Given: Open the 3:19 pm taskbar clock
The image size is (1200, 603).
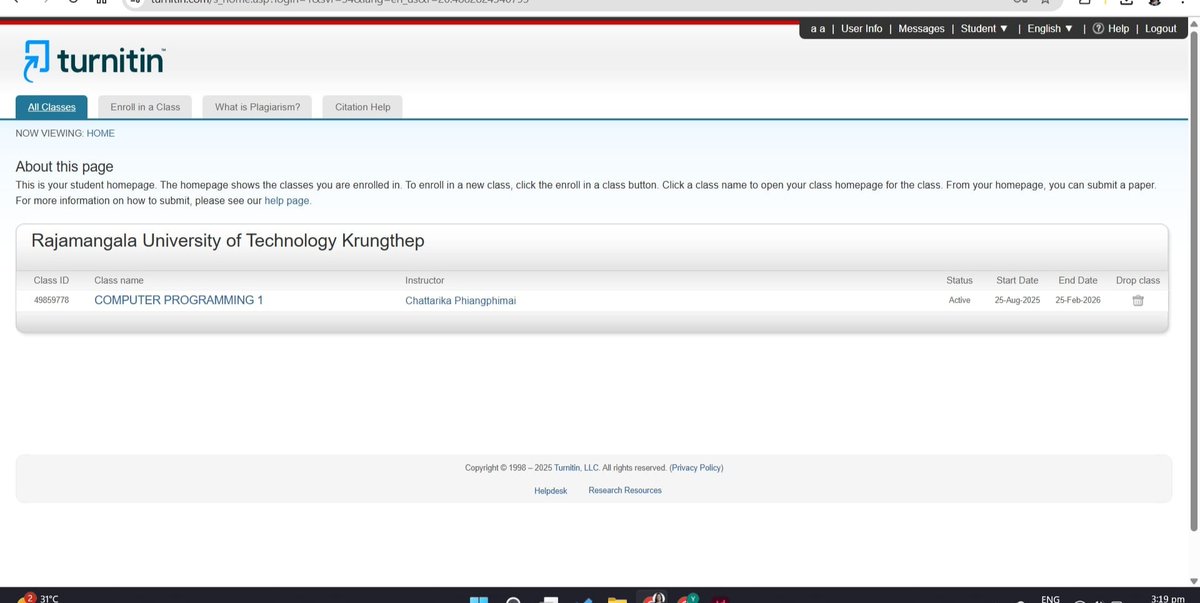Looking at the screenshot, I should (1167, 598).
